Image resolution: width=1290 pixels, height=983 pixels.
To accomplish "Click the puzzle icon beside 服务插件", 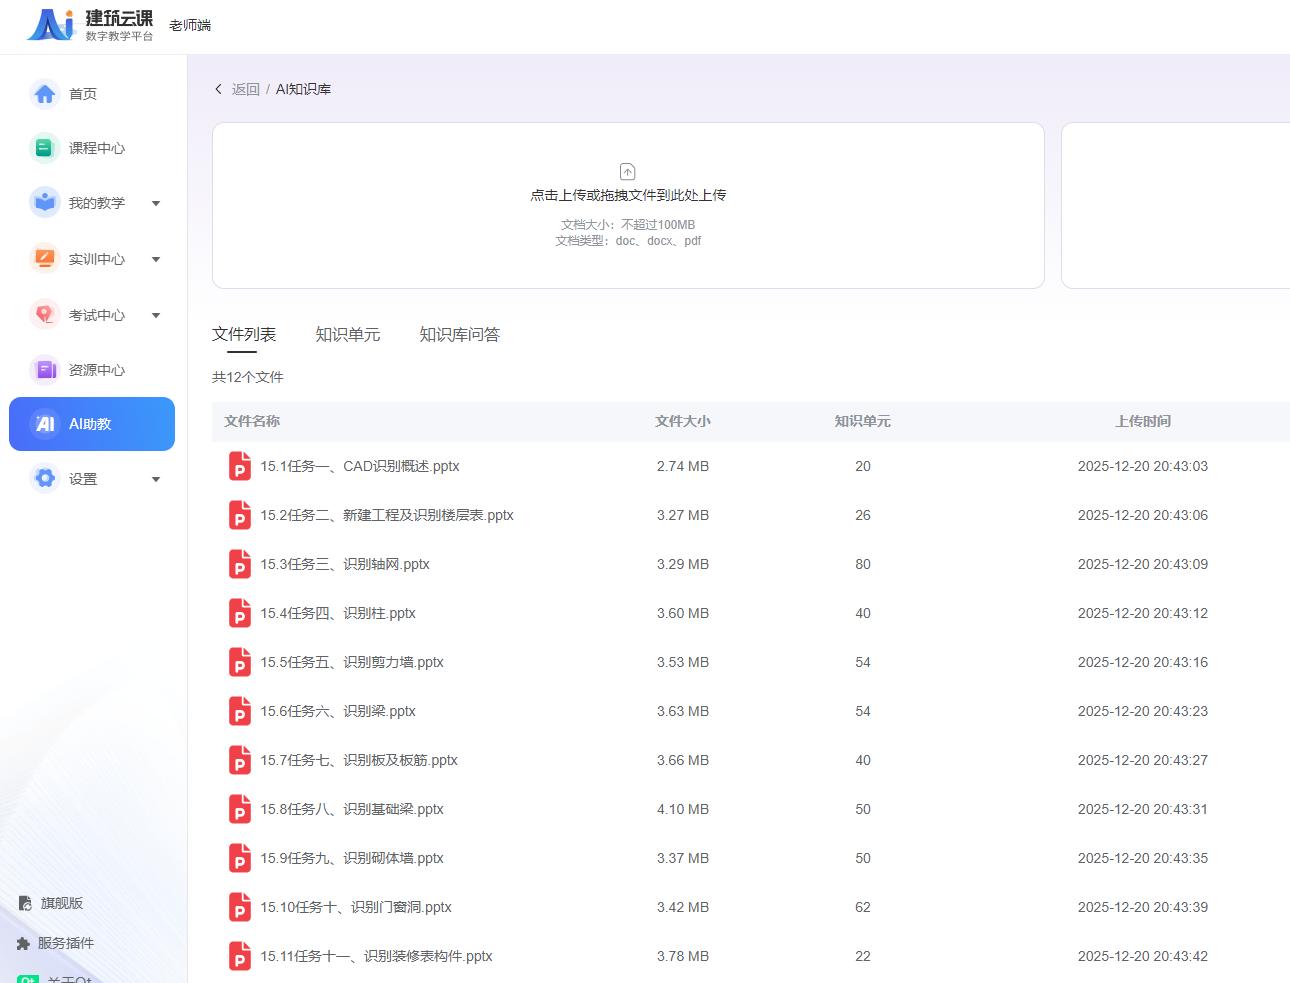I will (x=24, y=943).
